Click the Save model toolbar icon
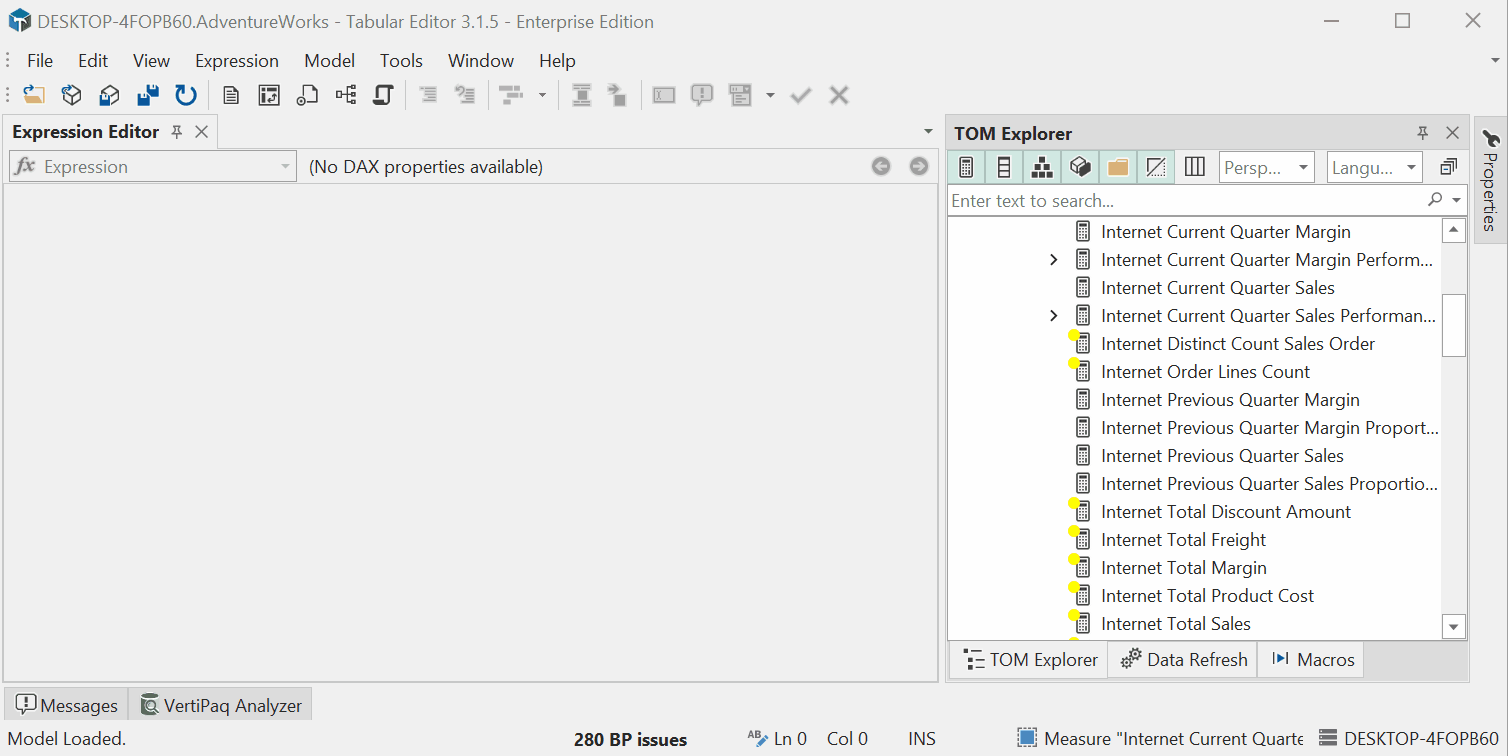 click(x=148, y=95)
